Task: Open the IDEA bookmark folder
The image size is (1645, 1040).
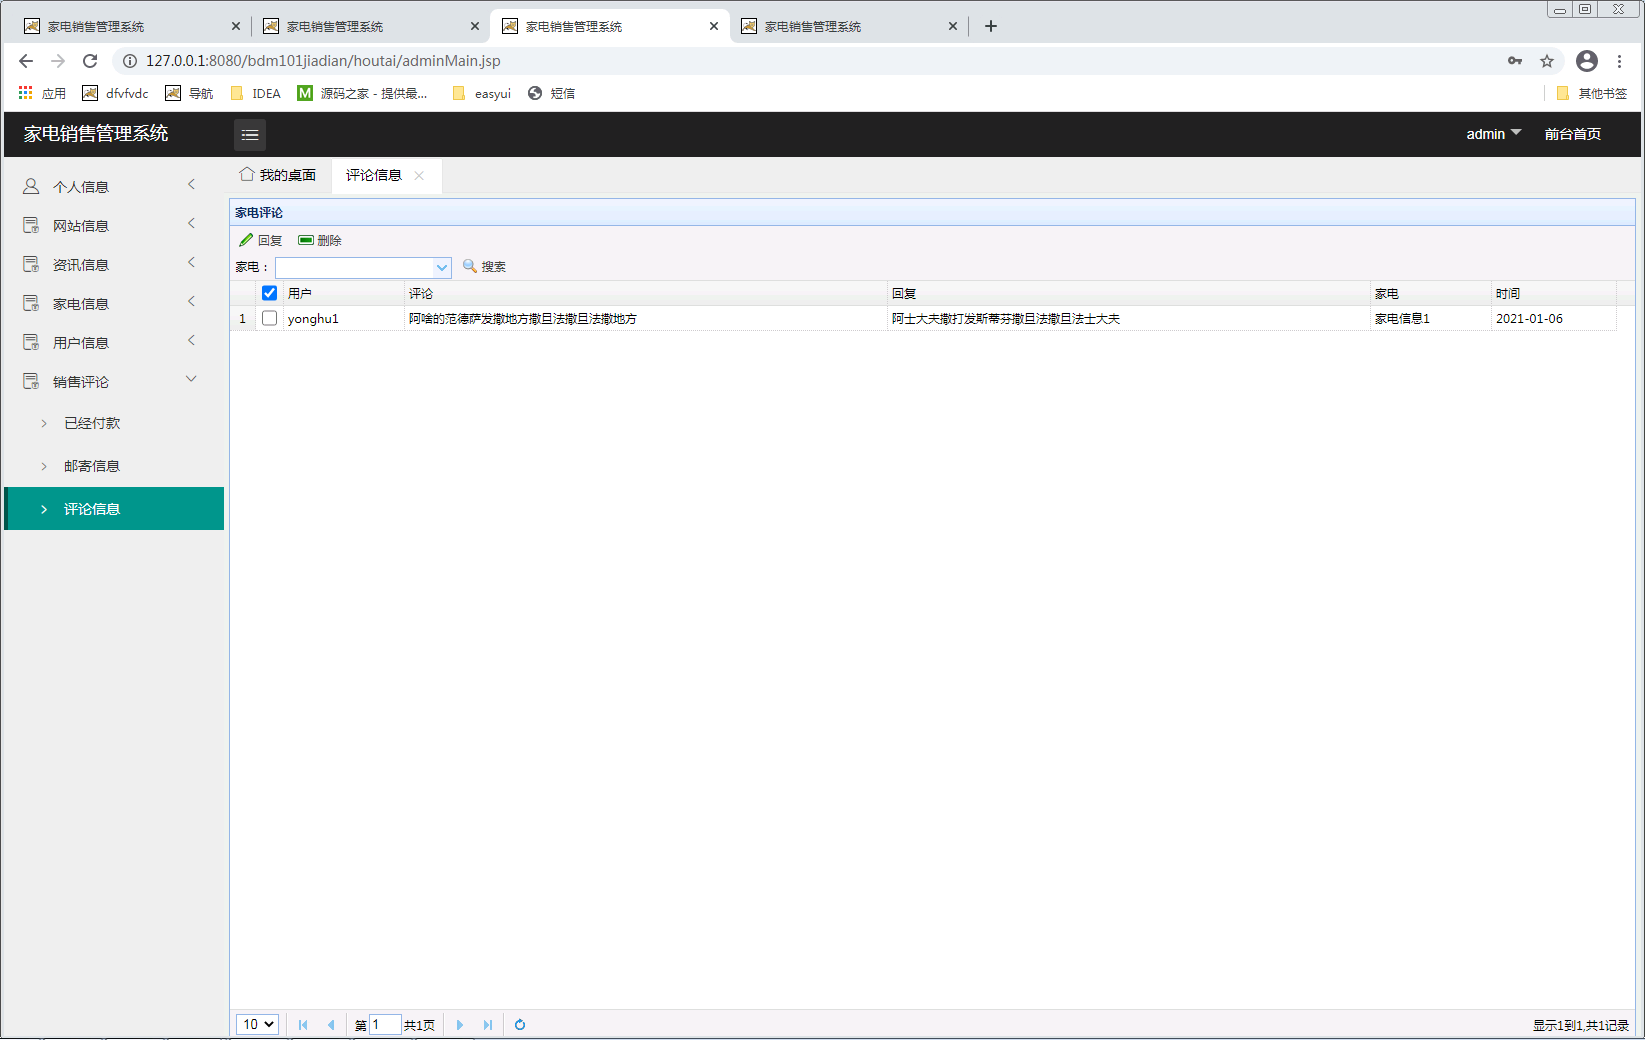Action: click(256, 93)
